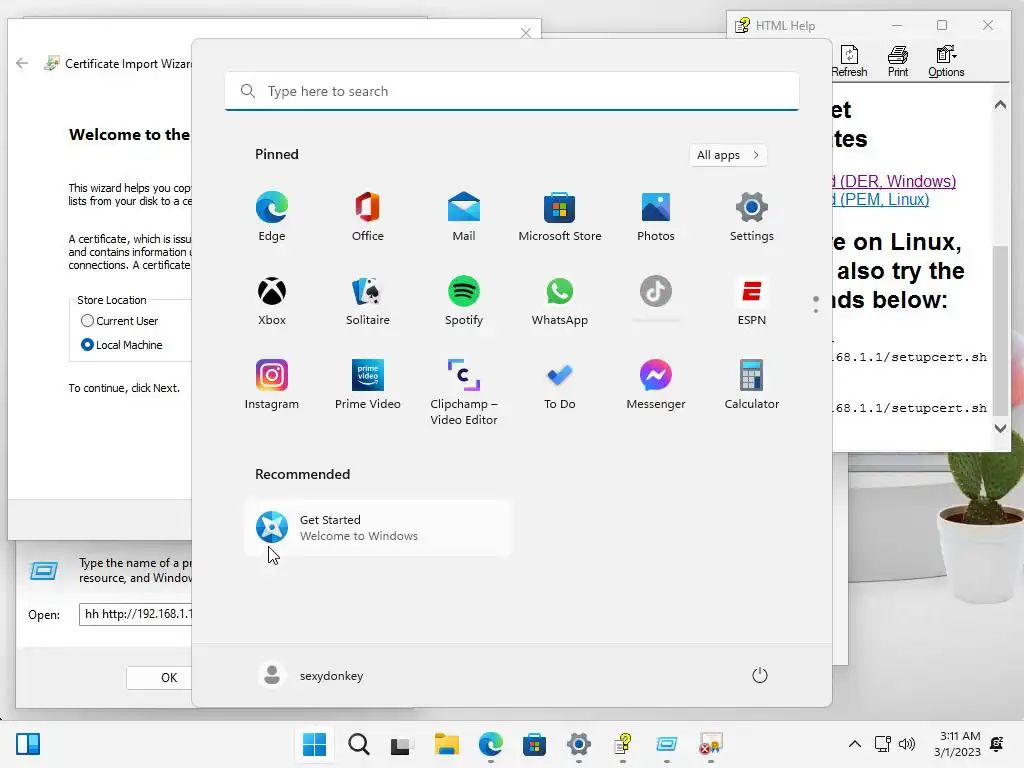Open Clipchamp – Video Editor
Image resolution: width=1024 pixels, height=768 pixels.
(464, 392)
